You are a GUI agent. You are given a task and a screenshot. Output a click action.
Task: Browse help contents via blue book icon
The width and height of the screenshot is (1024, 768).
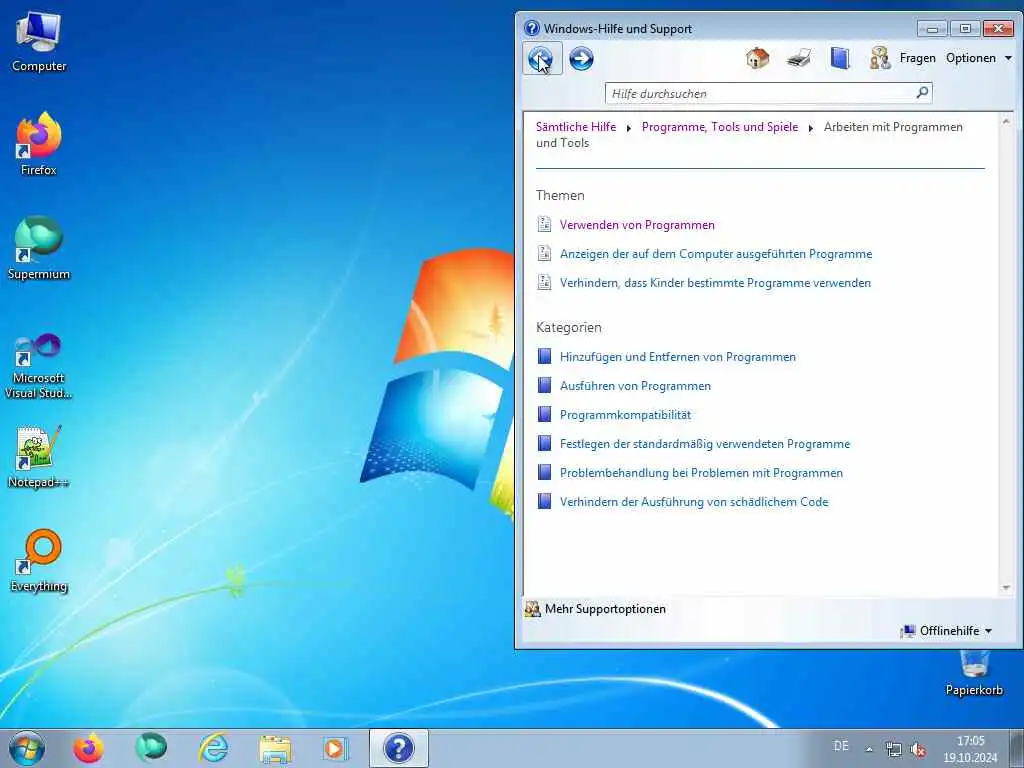840,58
